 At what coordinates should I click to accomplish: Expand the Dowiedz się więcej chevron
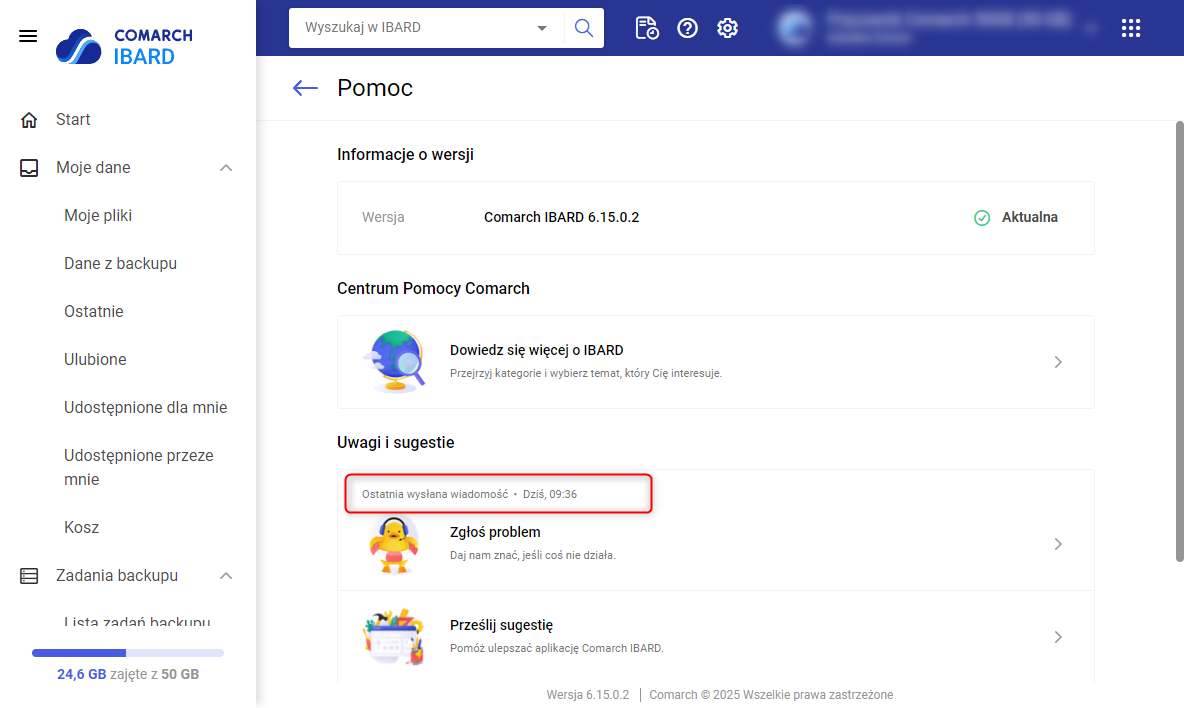[1058, 362]
